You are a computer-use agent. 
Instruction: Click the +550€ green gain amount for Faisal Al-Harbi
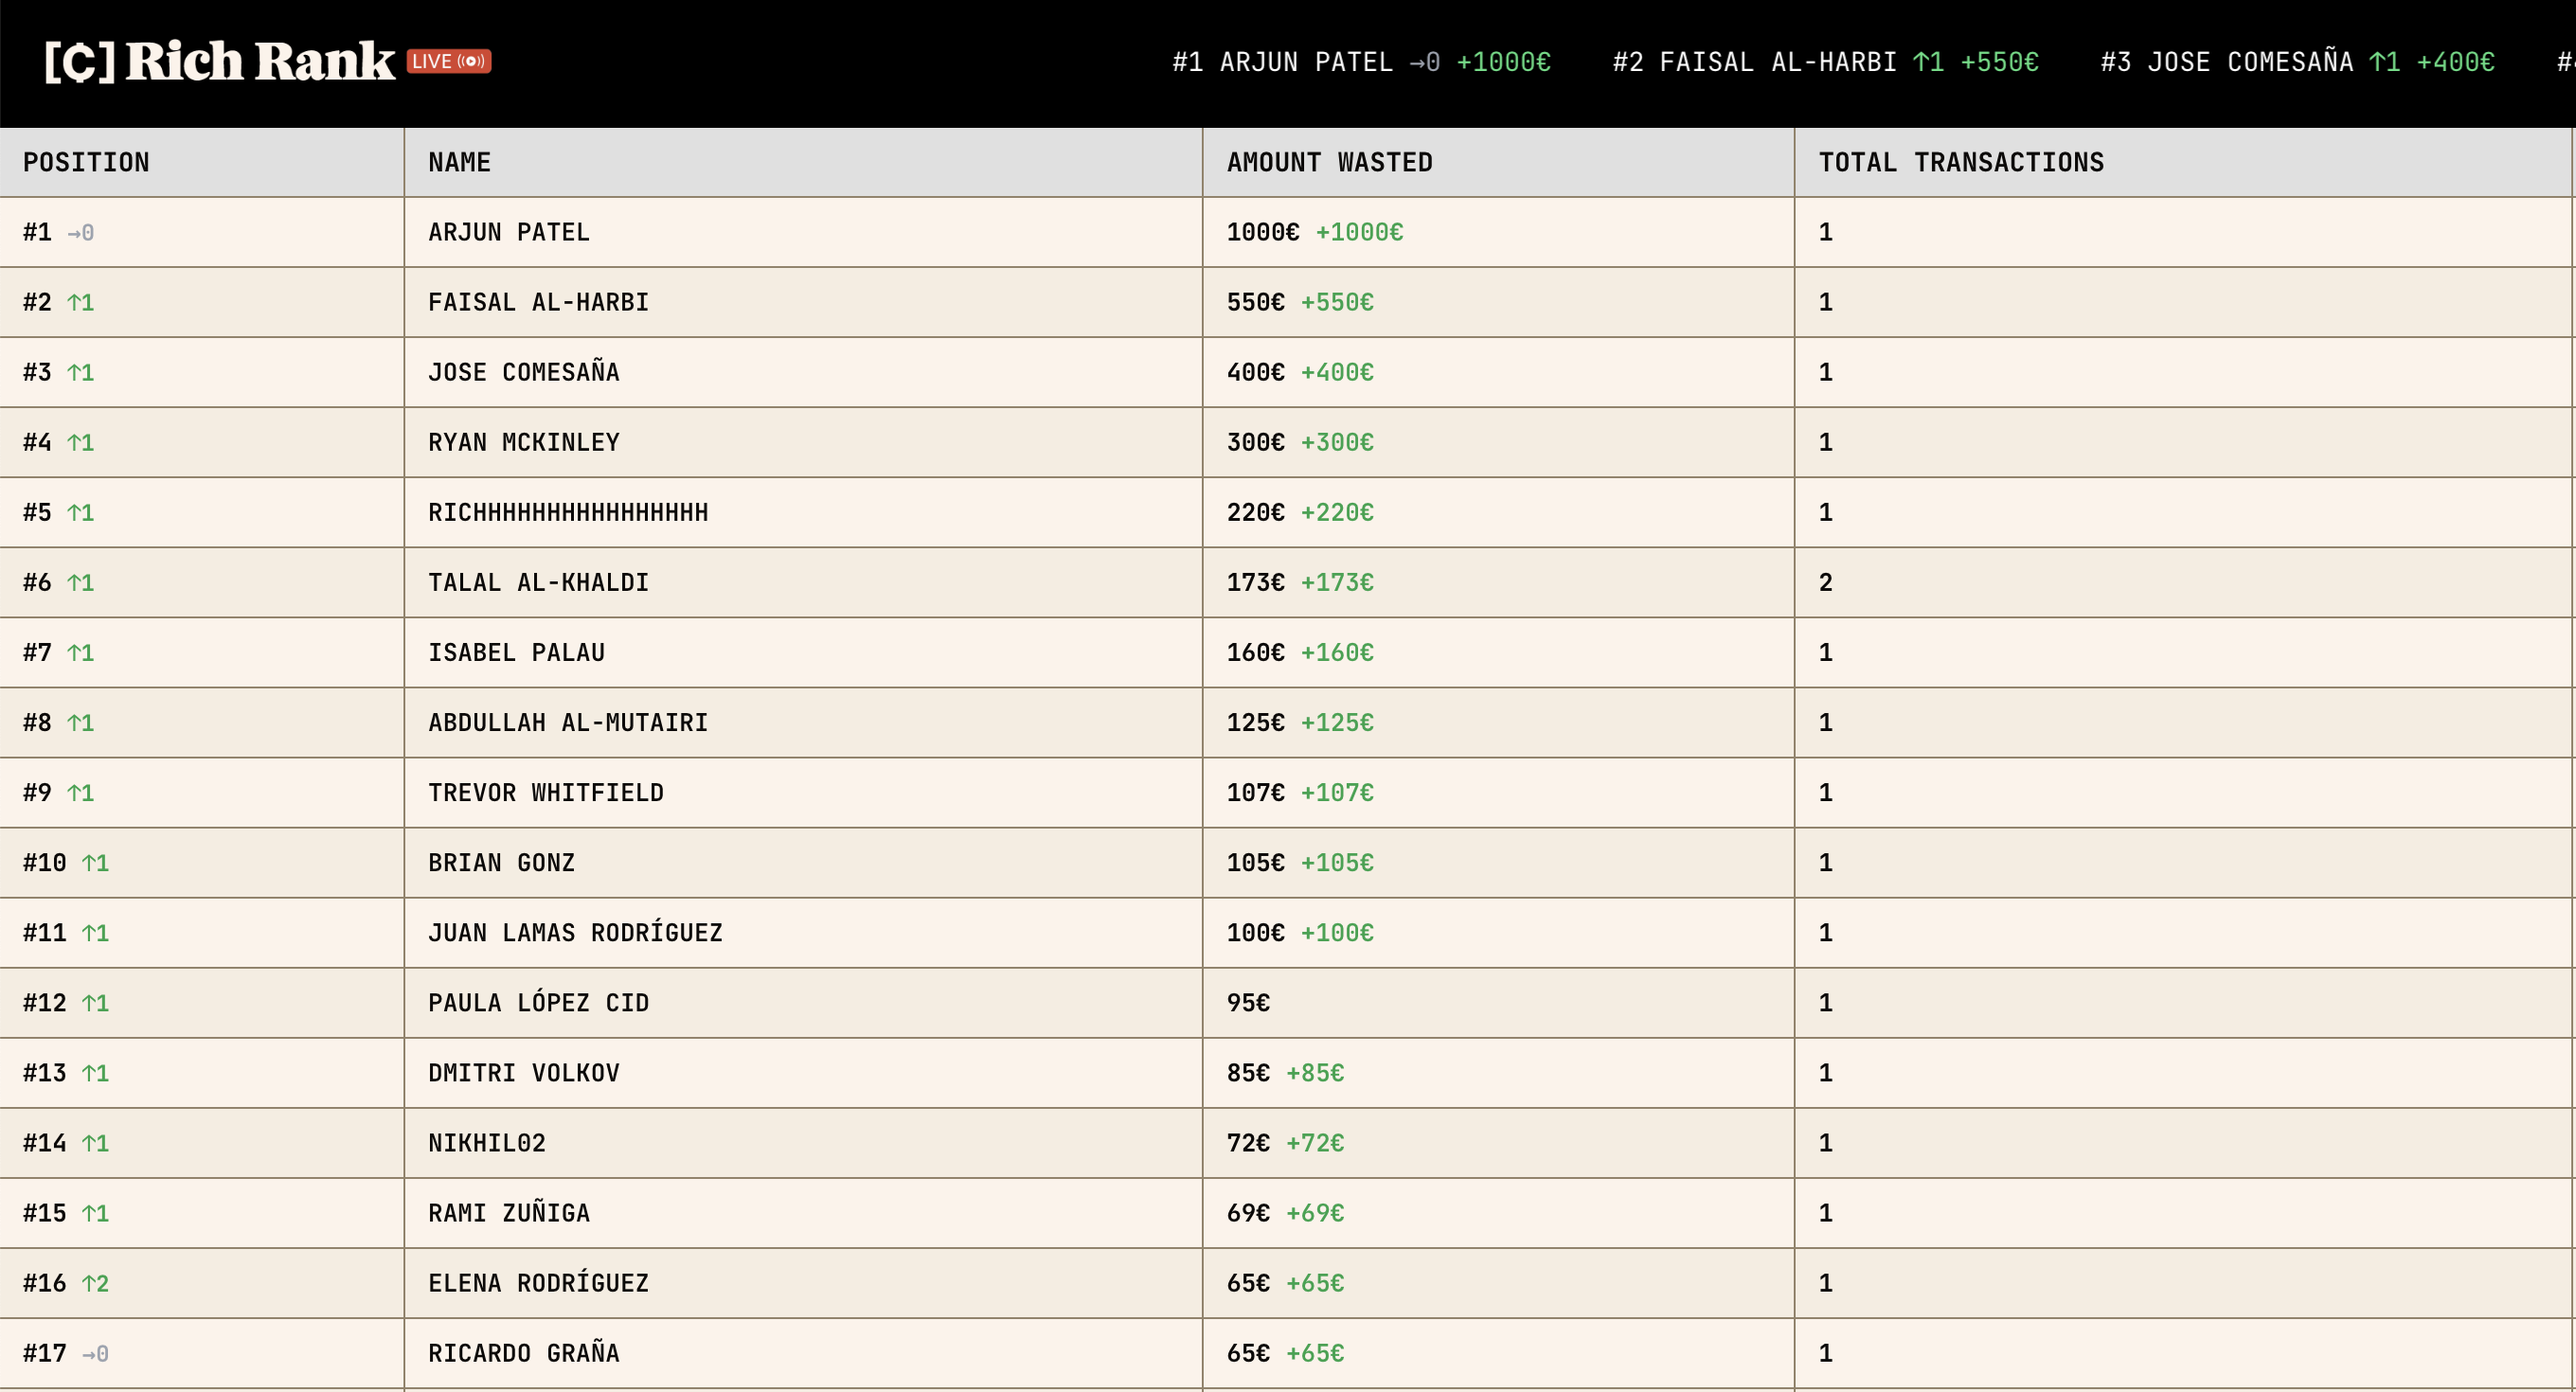[1336, 302]
